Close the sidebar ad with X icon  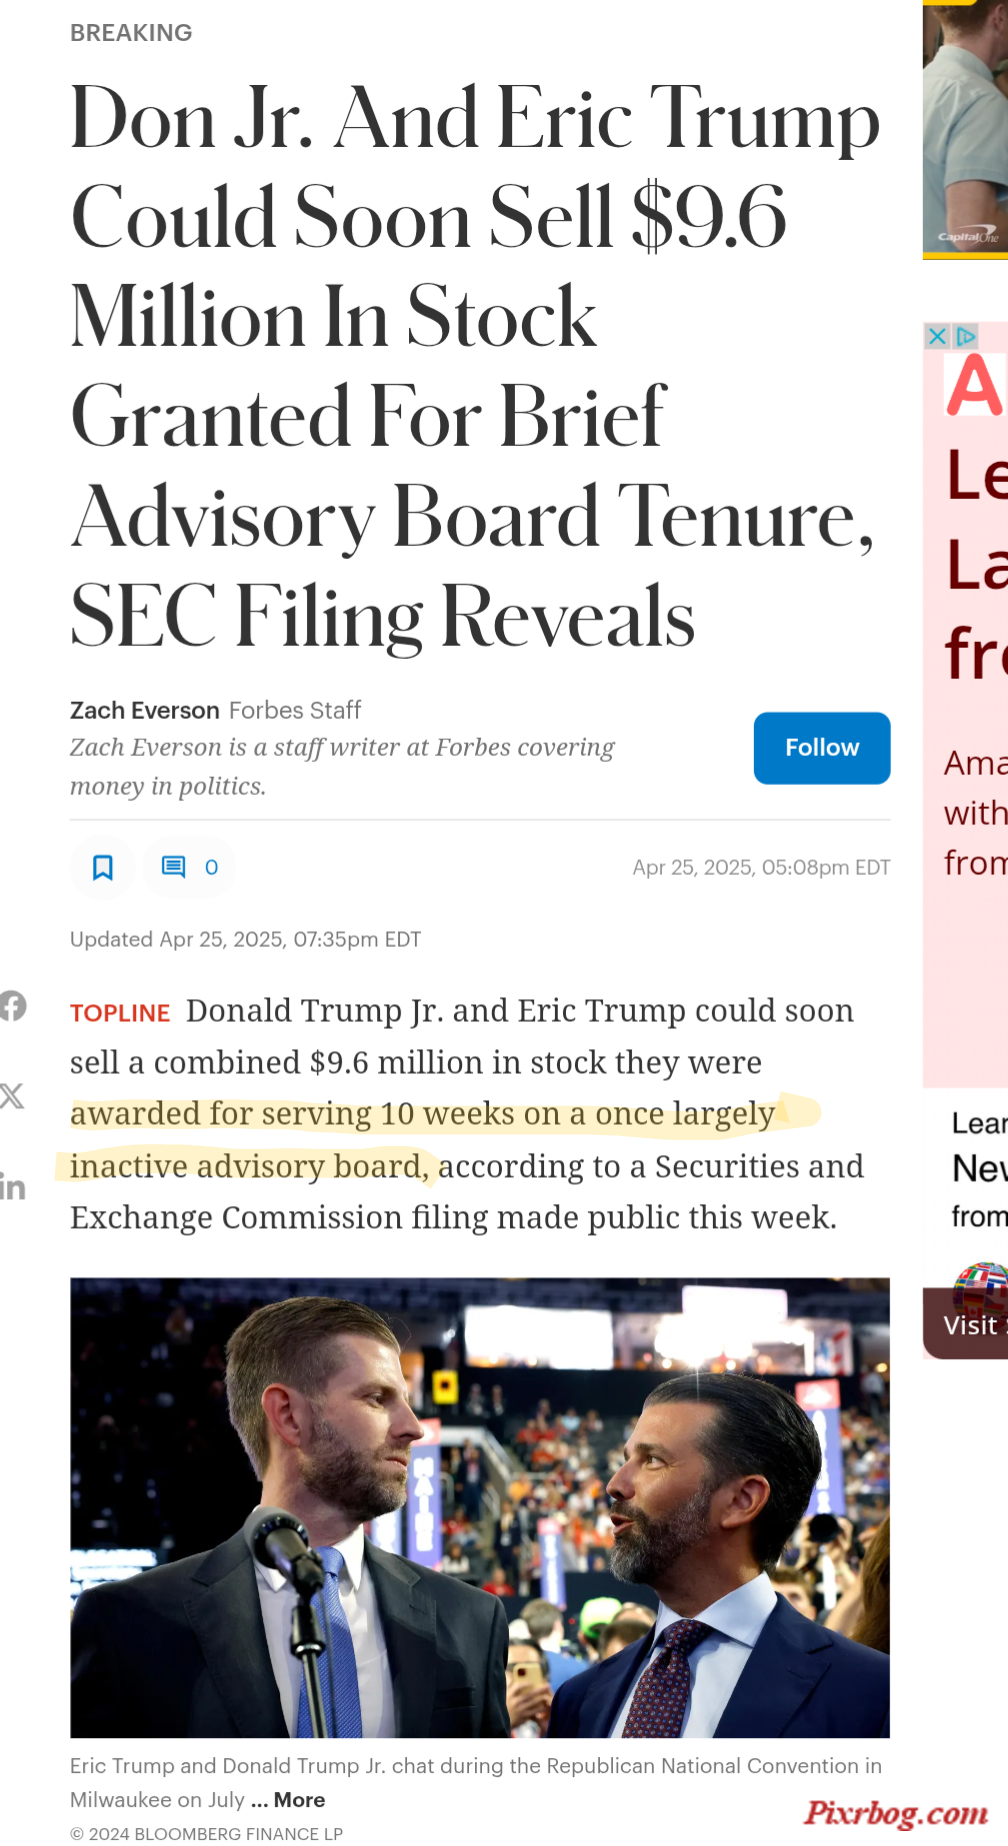coord(937,336)
